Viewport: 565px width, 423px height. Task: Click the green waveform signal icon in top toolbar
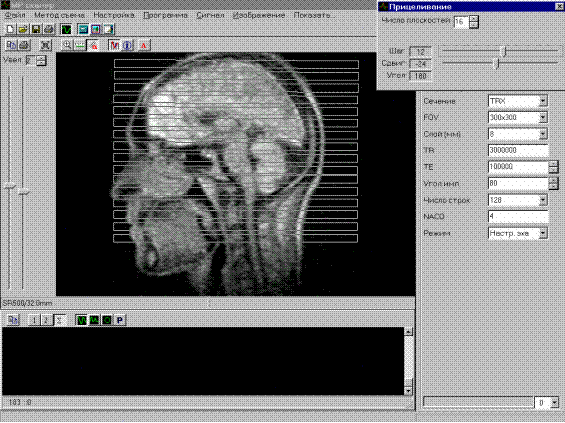point(66,29)
